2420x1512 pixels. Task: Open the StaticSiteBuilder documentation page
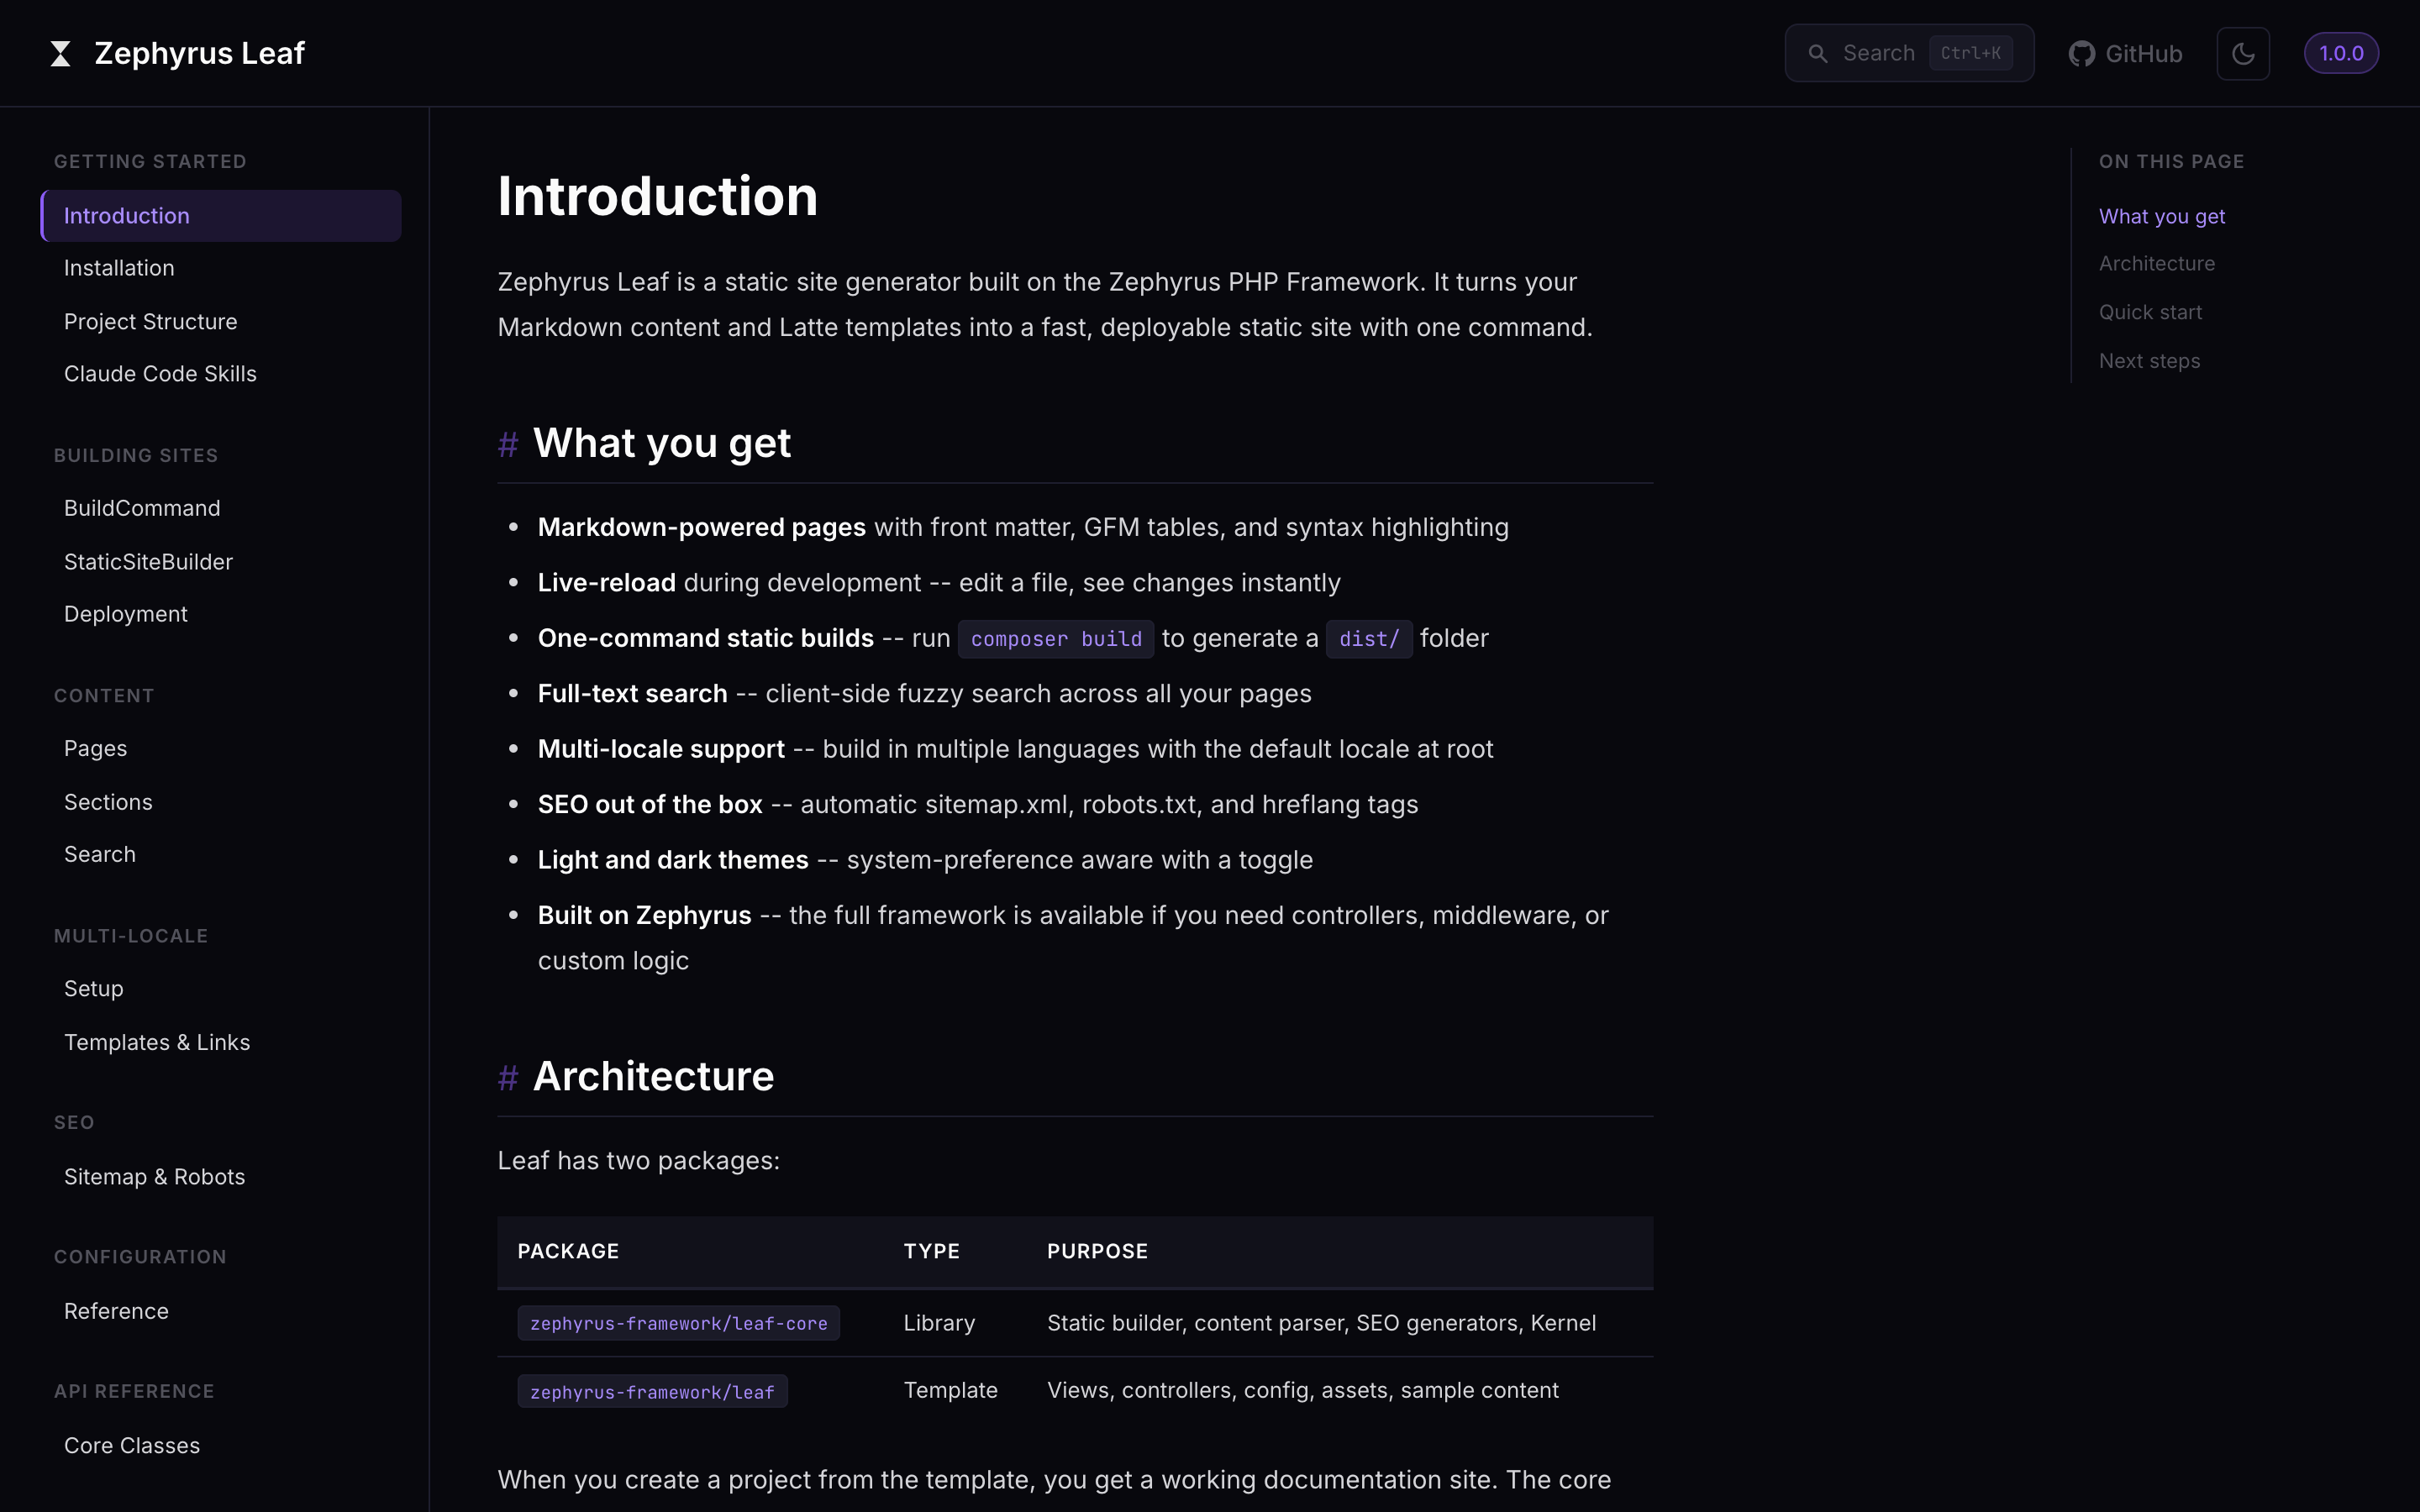pyautogui.click(x=148, y=561)
